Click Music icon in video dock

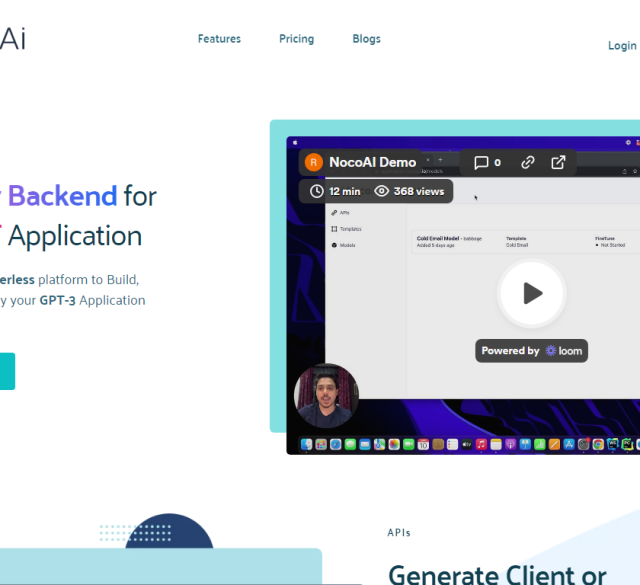point(481,445)
